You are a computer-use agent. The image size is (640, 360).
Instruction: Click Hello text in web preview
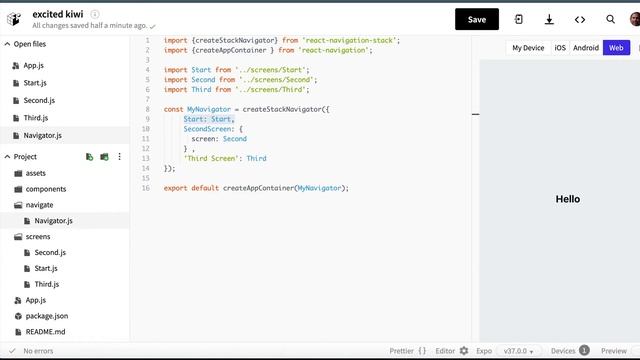click(x=567, y=199)
